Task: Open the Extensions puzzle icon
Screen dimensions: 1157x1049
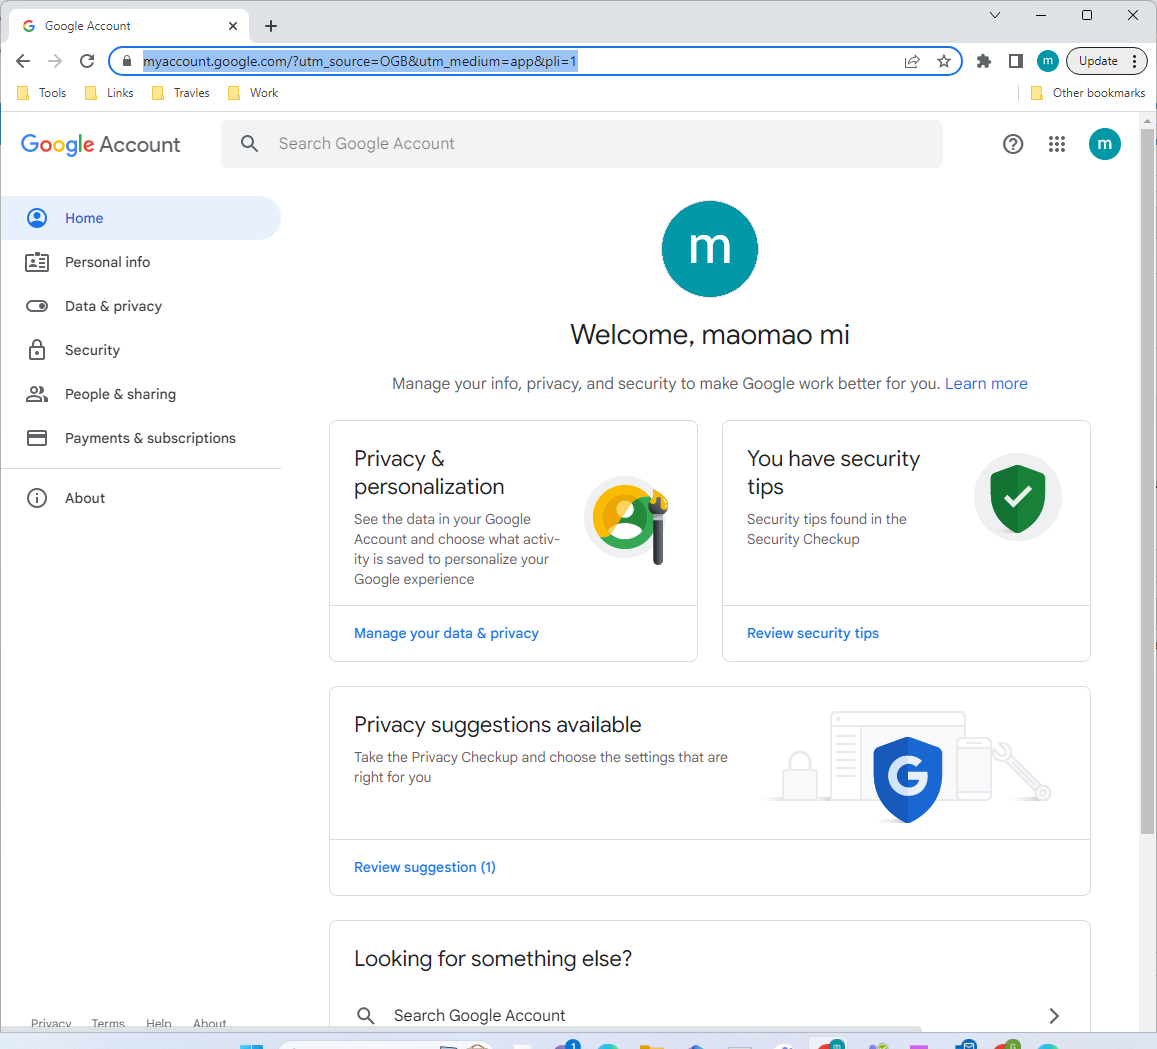Action: click(984, 61)
